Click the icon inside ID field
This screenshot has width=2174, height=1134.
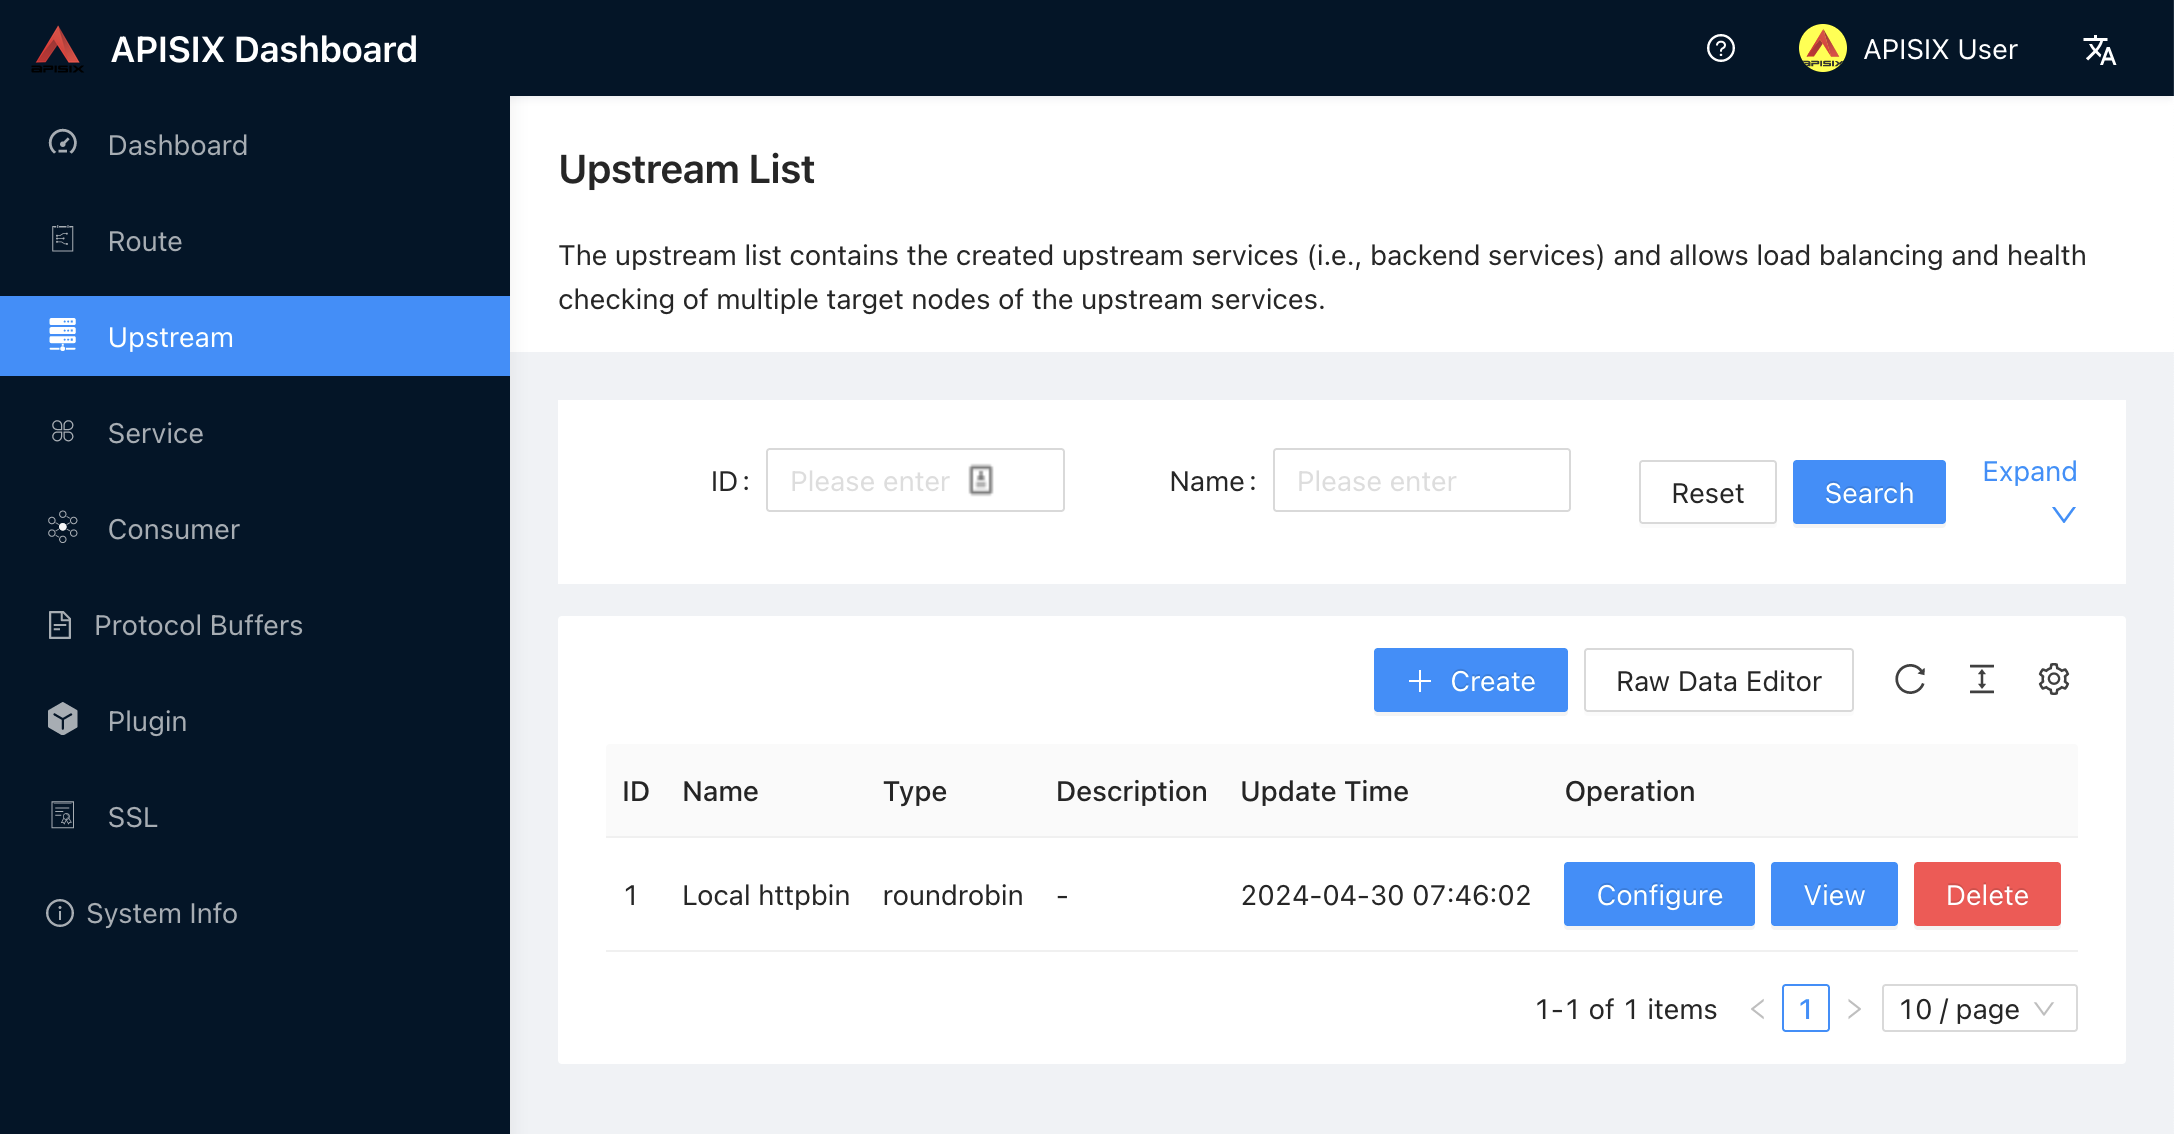(x=981, y=481)
